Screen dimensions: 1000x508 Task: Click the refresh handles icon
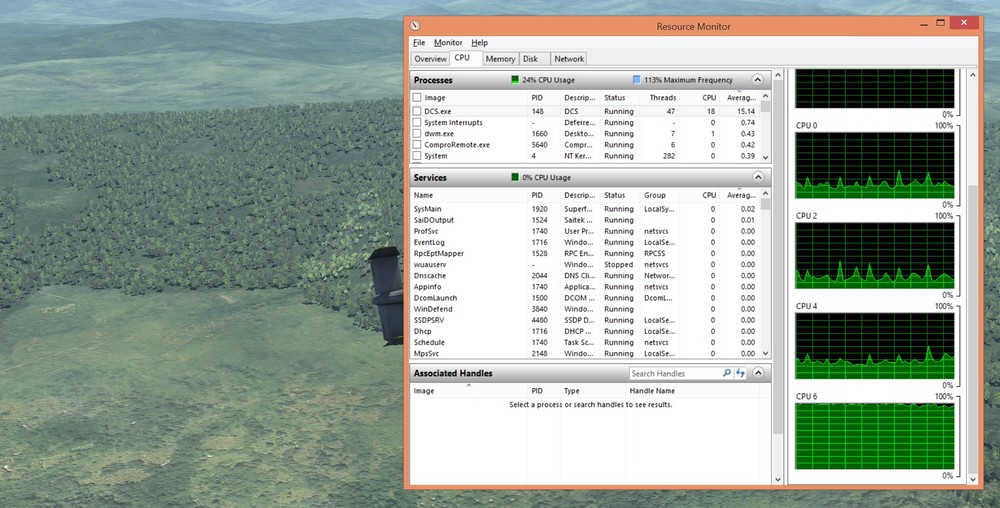click(741, 373)
